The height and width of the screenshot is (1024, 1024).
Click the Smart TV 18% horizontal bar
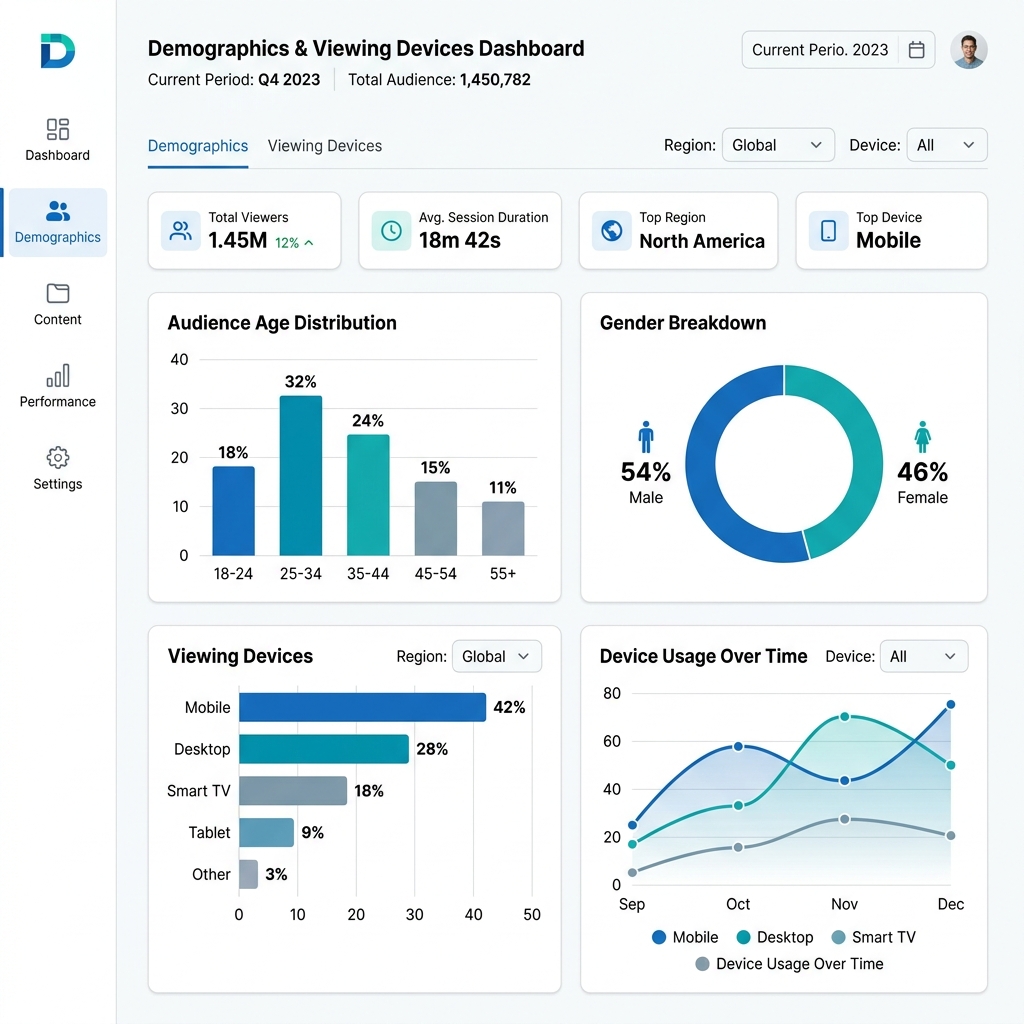[x=293, y=791]
